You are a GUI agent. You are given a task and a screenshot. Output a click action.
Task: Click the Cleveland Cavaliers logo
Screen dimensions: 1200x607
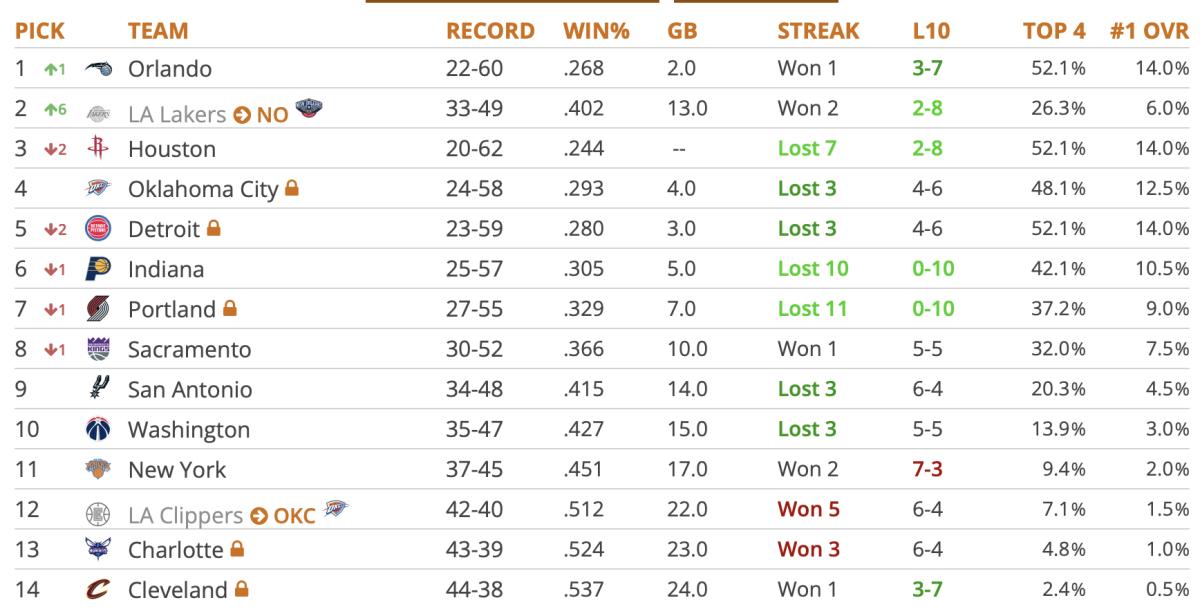(x=98, y=590)
